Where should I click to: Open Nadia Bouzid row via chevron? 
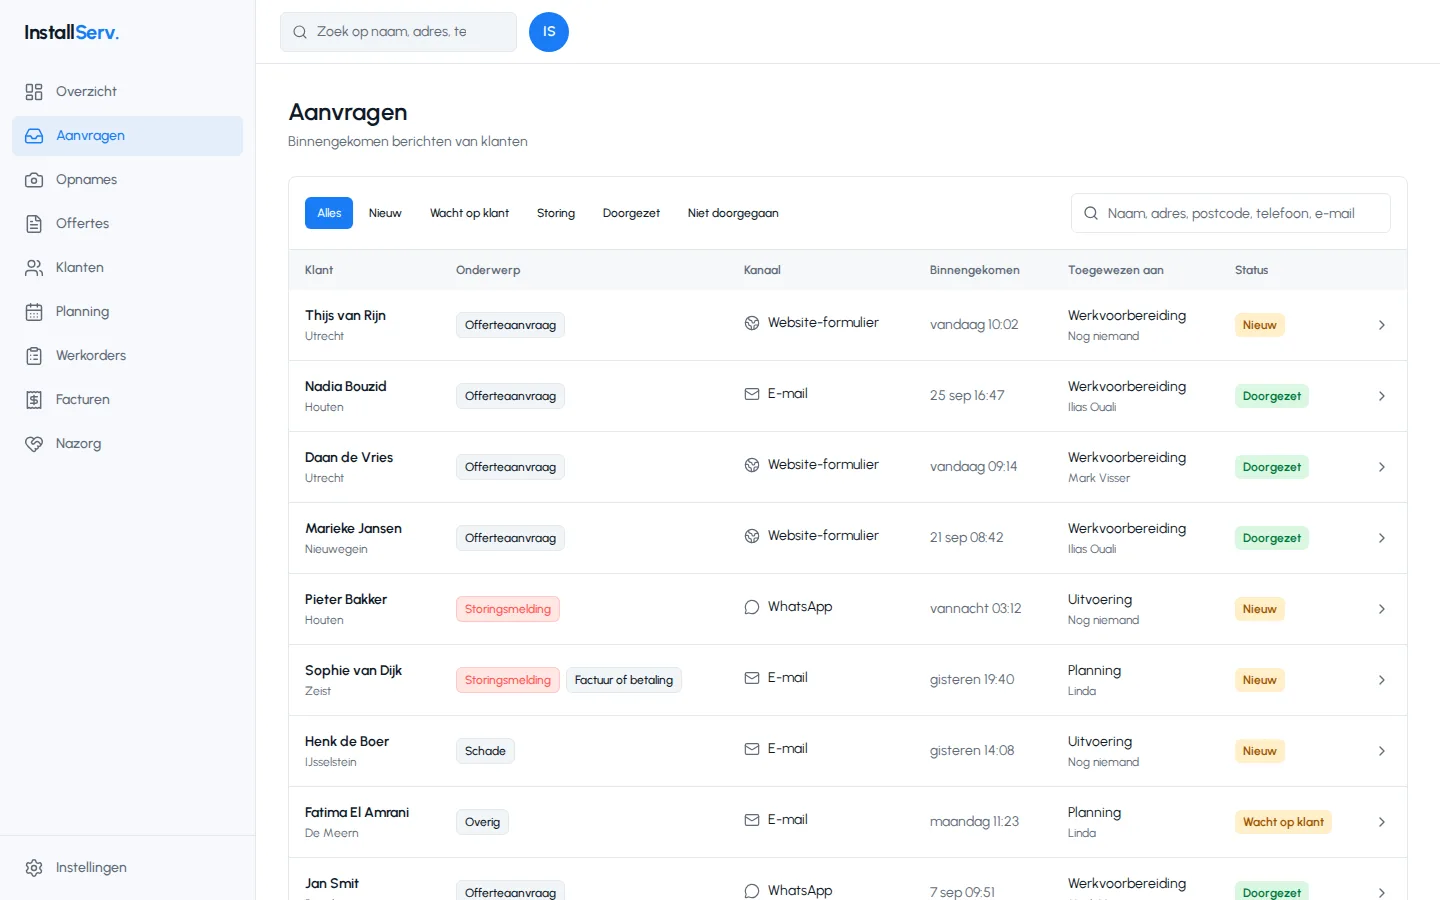1382,396
